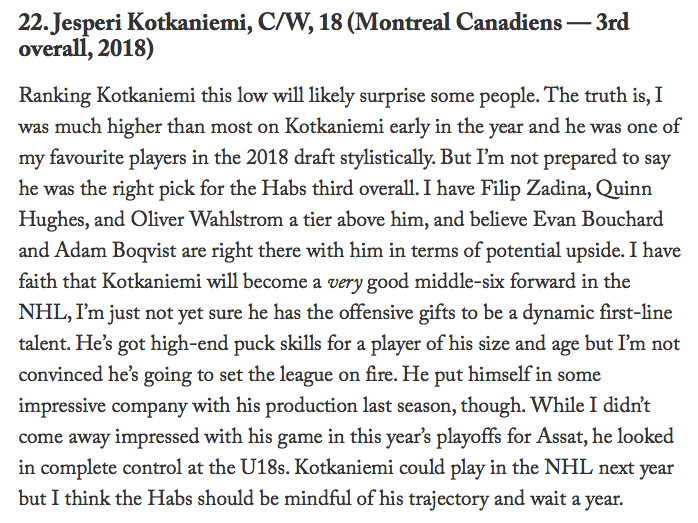Viewport: 698px width, 523px height.
Task: Click 'overall, 2018)' in the heading
Action: (x=85, y=48)
